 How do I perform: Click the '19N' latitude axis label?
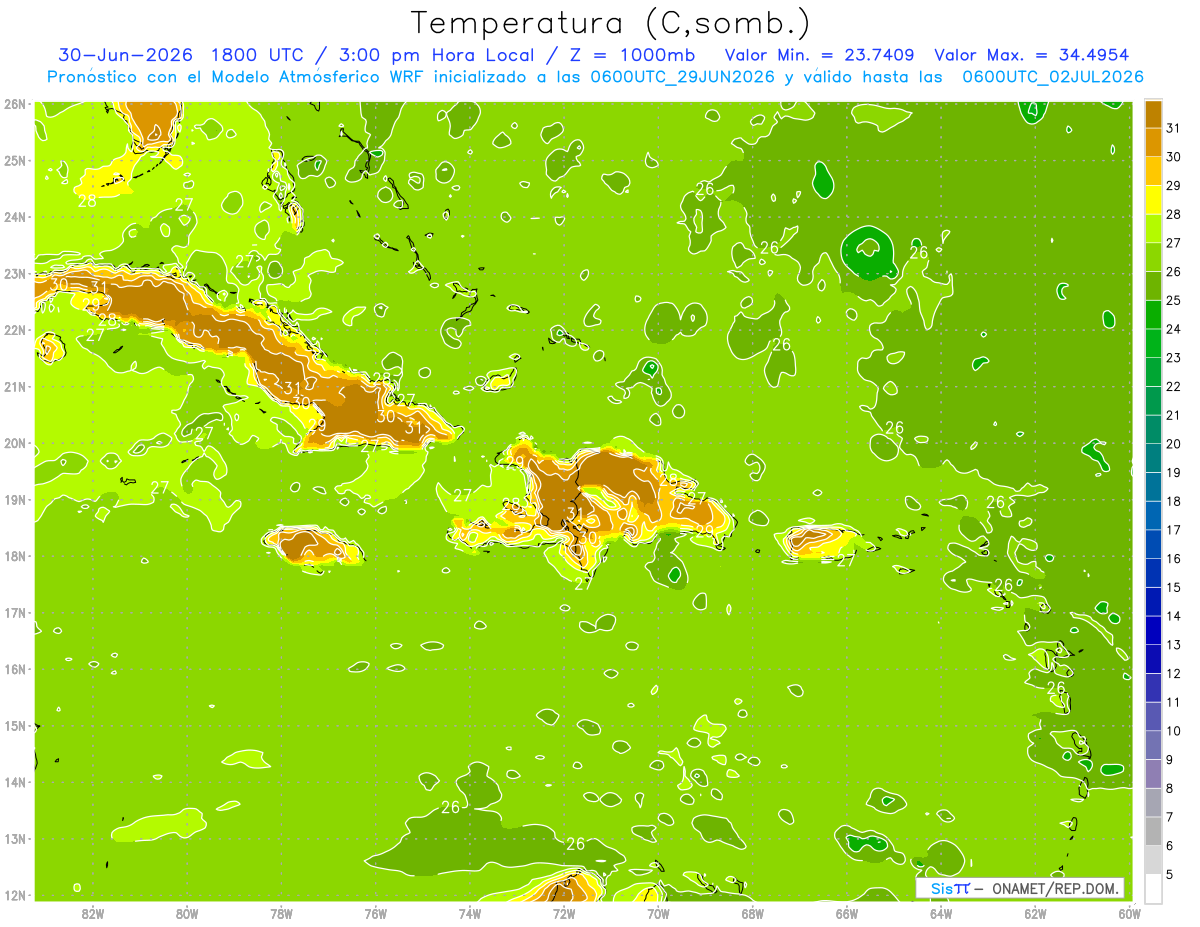pyautogui.click(x=15, y=500)
